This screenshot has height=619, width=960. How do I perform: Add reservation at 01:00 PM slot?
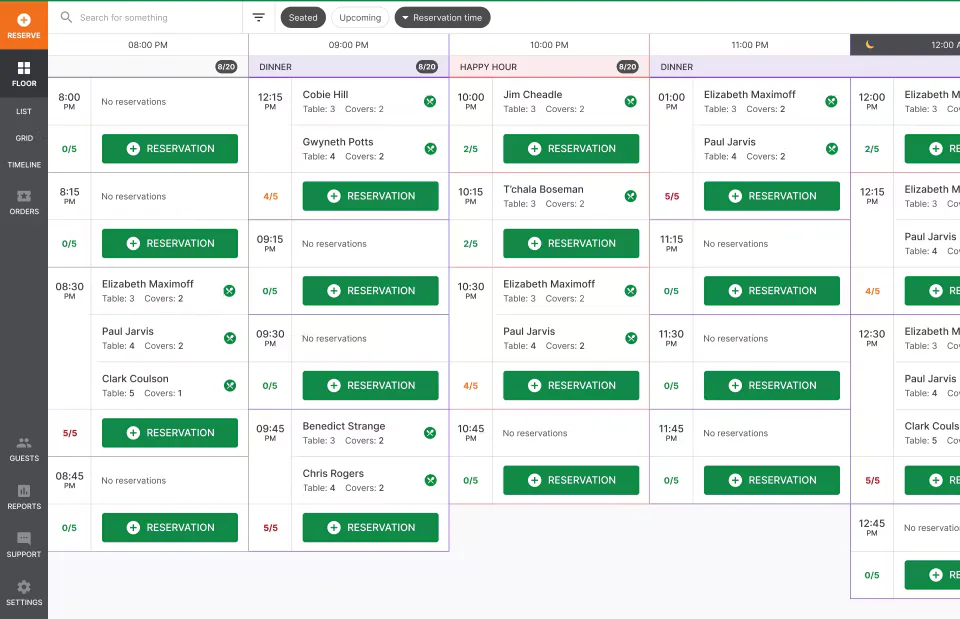coord(771,196)
